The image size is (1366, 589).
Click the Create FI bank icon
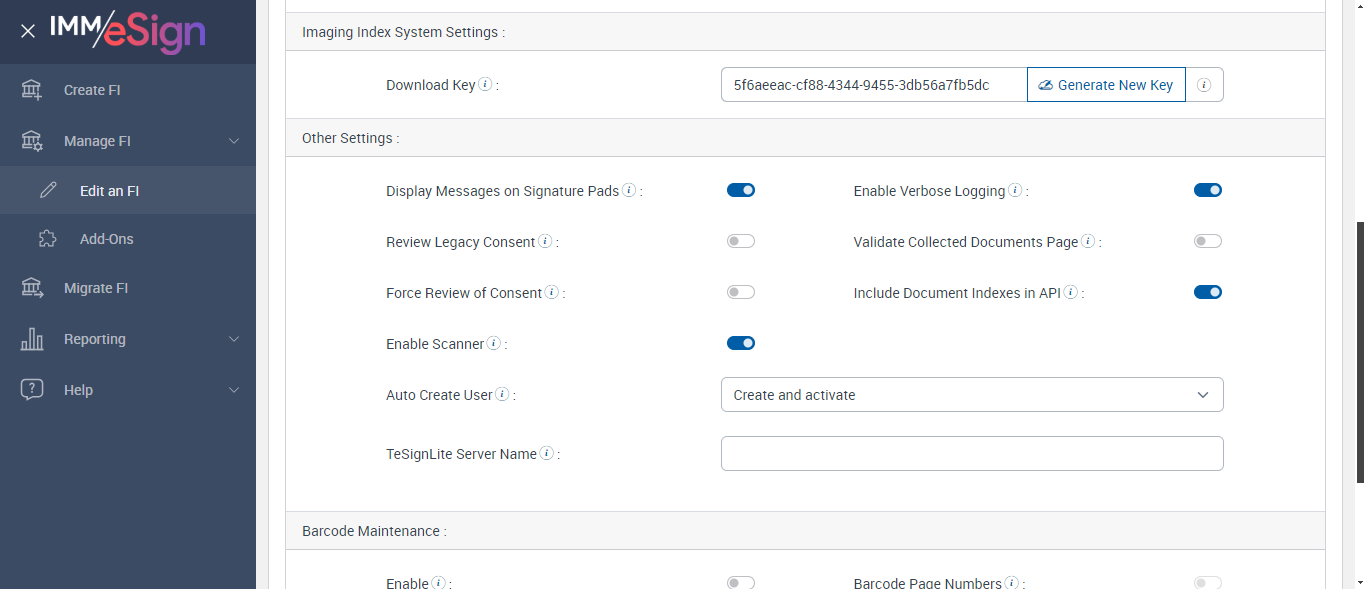32,90
